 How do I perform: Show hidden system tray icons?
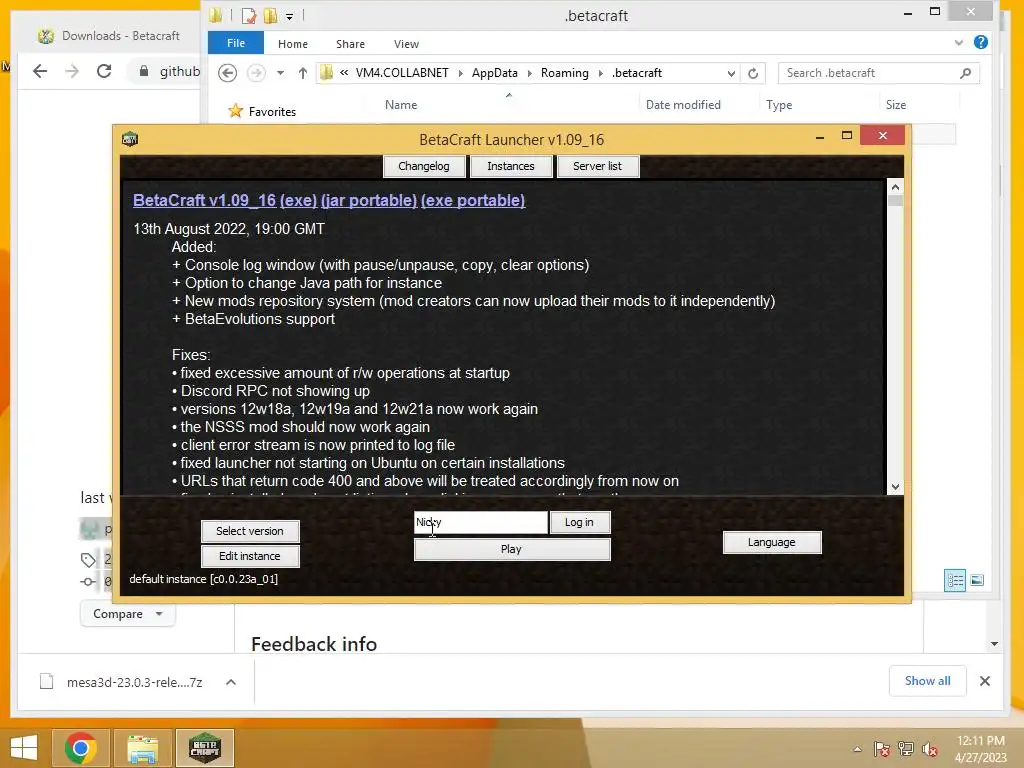[x=857, y=749]
